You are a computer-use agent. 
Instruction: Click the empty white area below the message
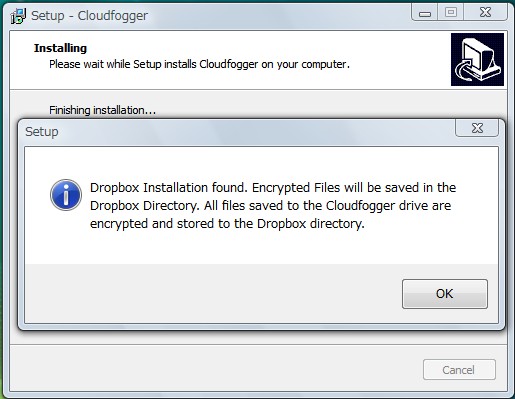pyautogui.click(x=261, y=248)
